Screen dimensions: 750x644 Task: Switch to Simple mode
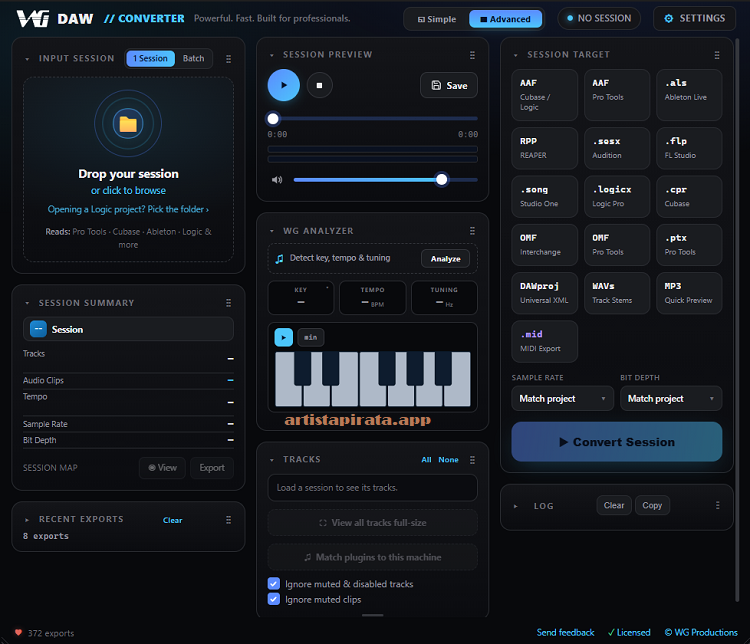coord(437,19)
